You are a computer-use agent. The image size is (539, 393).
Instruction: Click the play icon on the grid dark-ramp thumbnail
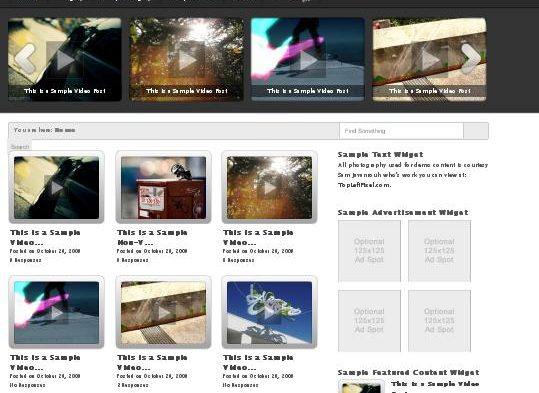point(56,188)
